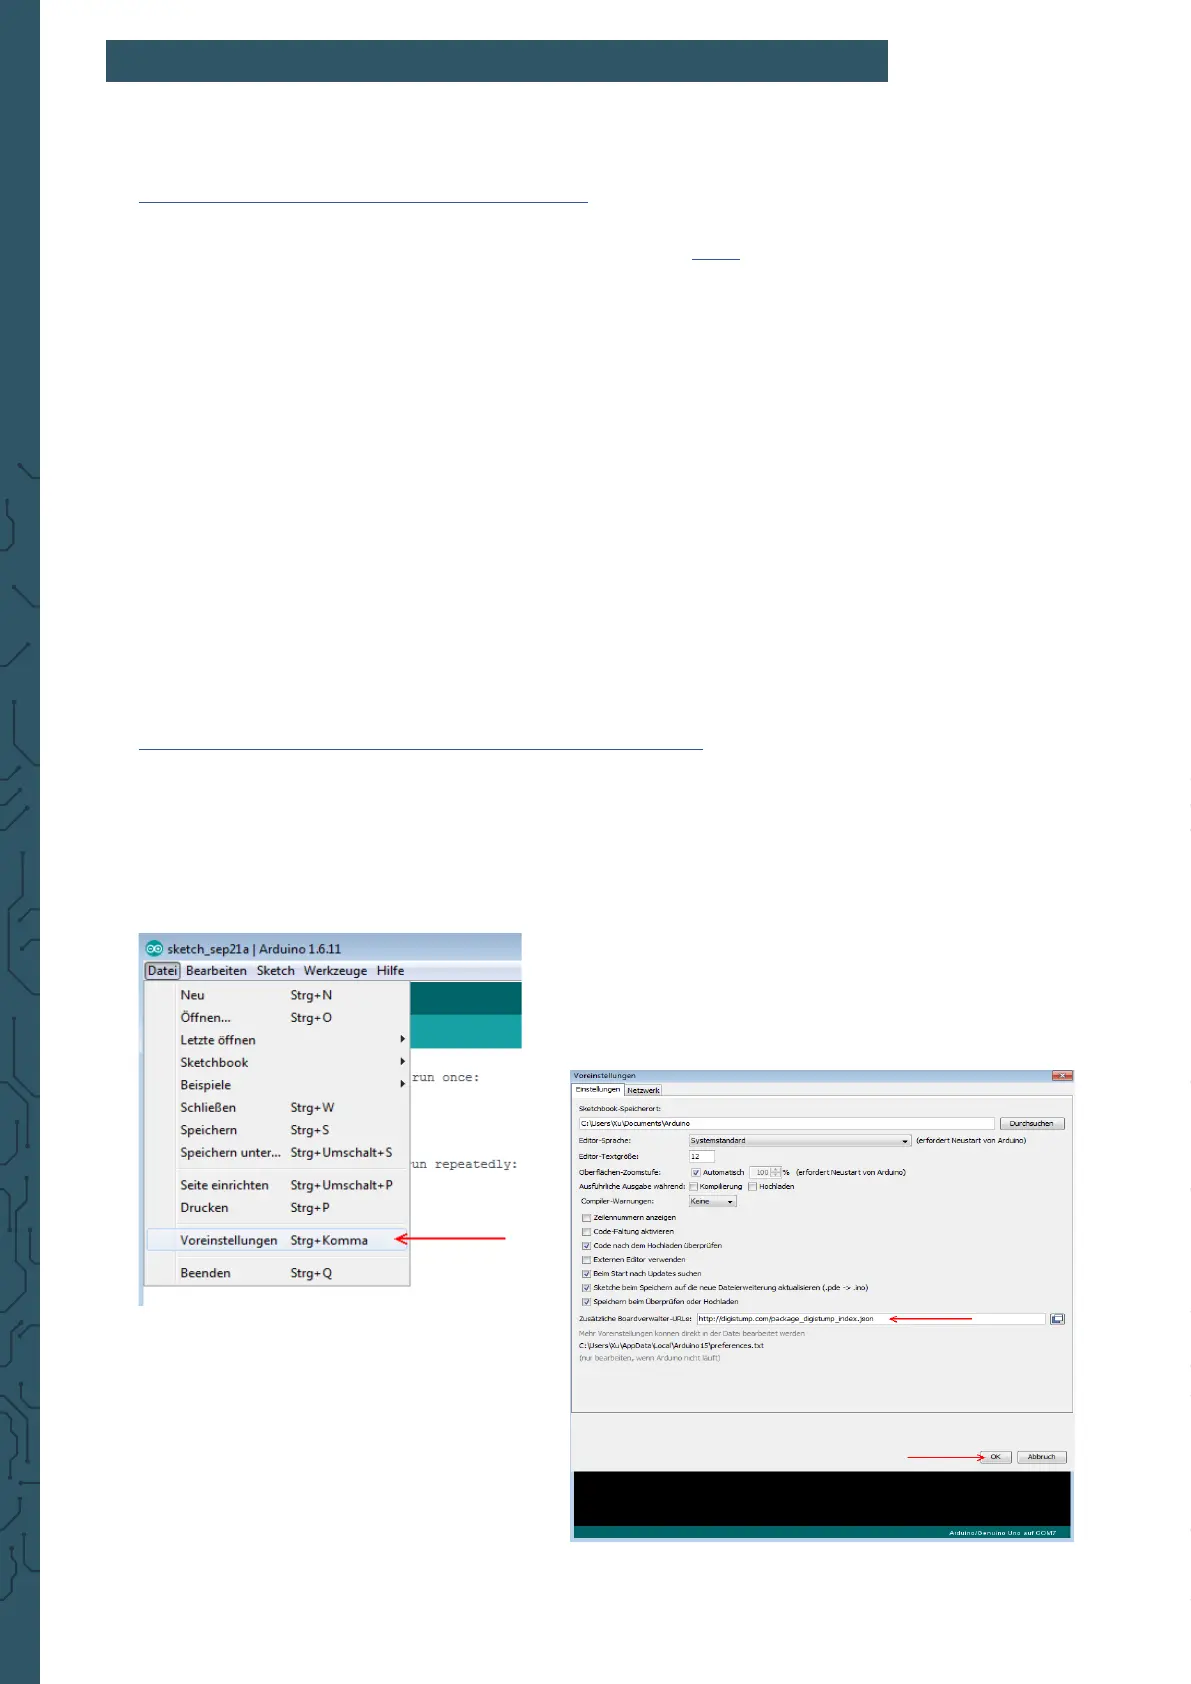The width and height of the screenshot is (1191, 1684).
Task: Uncheck Beim Start nach Updates suchen
Action: (586, 1274)
